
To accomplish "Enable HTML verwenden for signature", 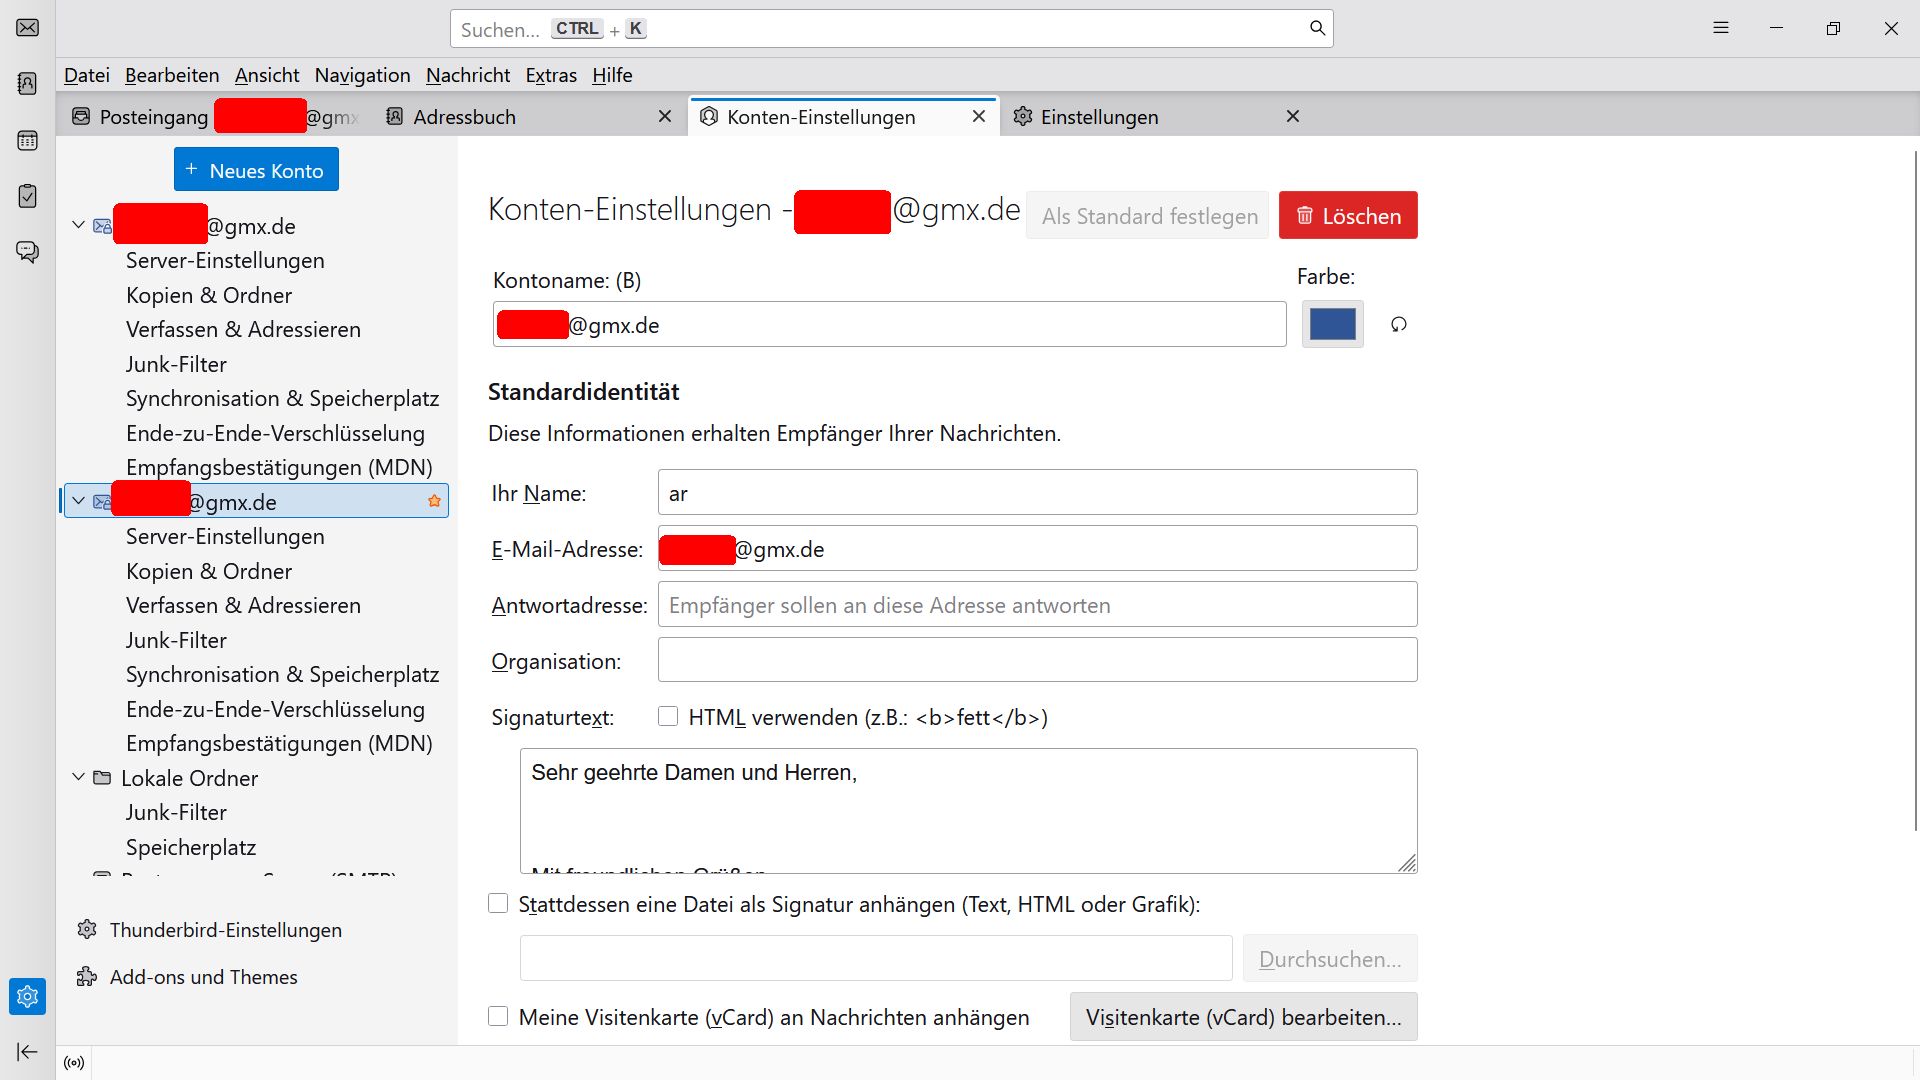I will point(668,716).
